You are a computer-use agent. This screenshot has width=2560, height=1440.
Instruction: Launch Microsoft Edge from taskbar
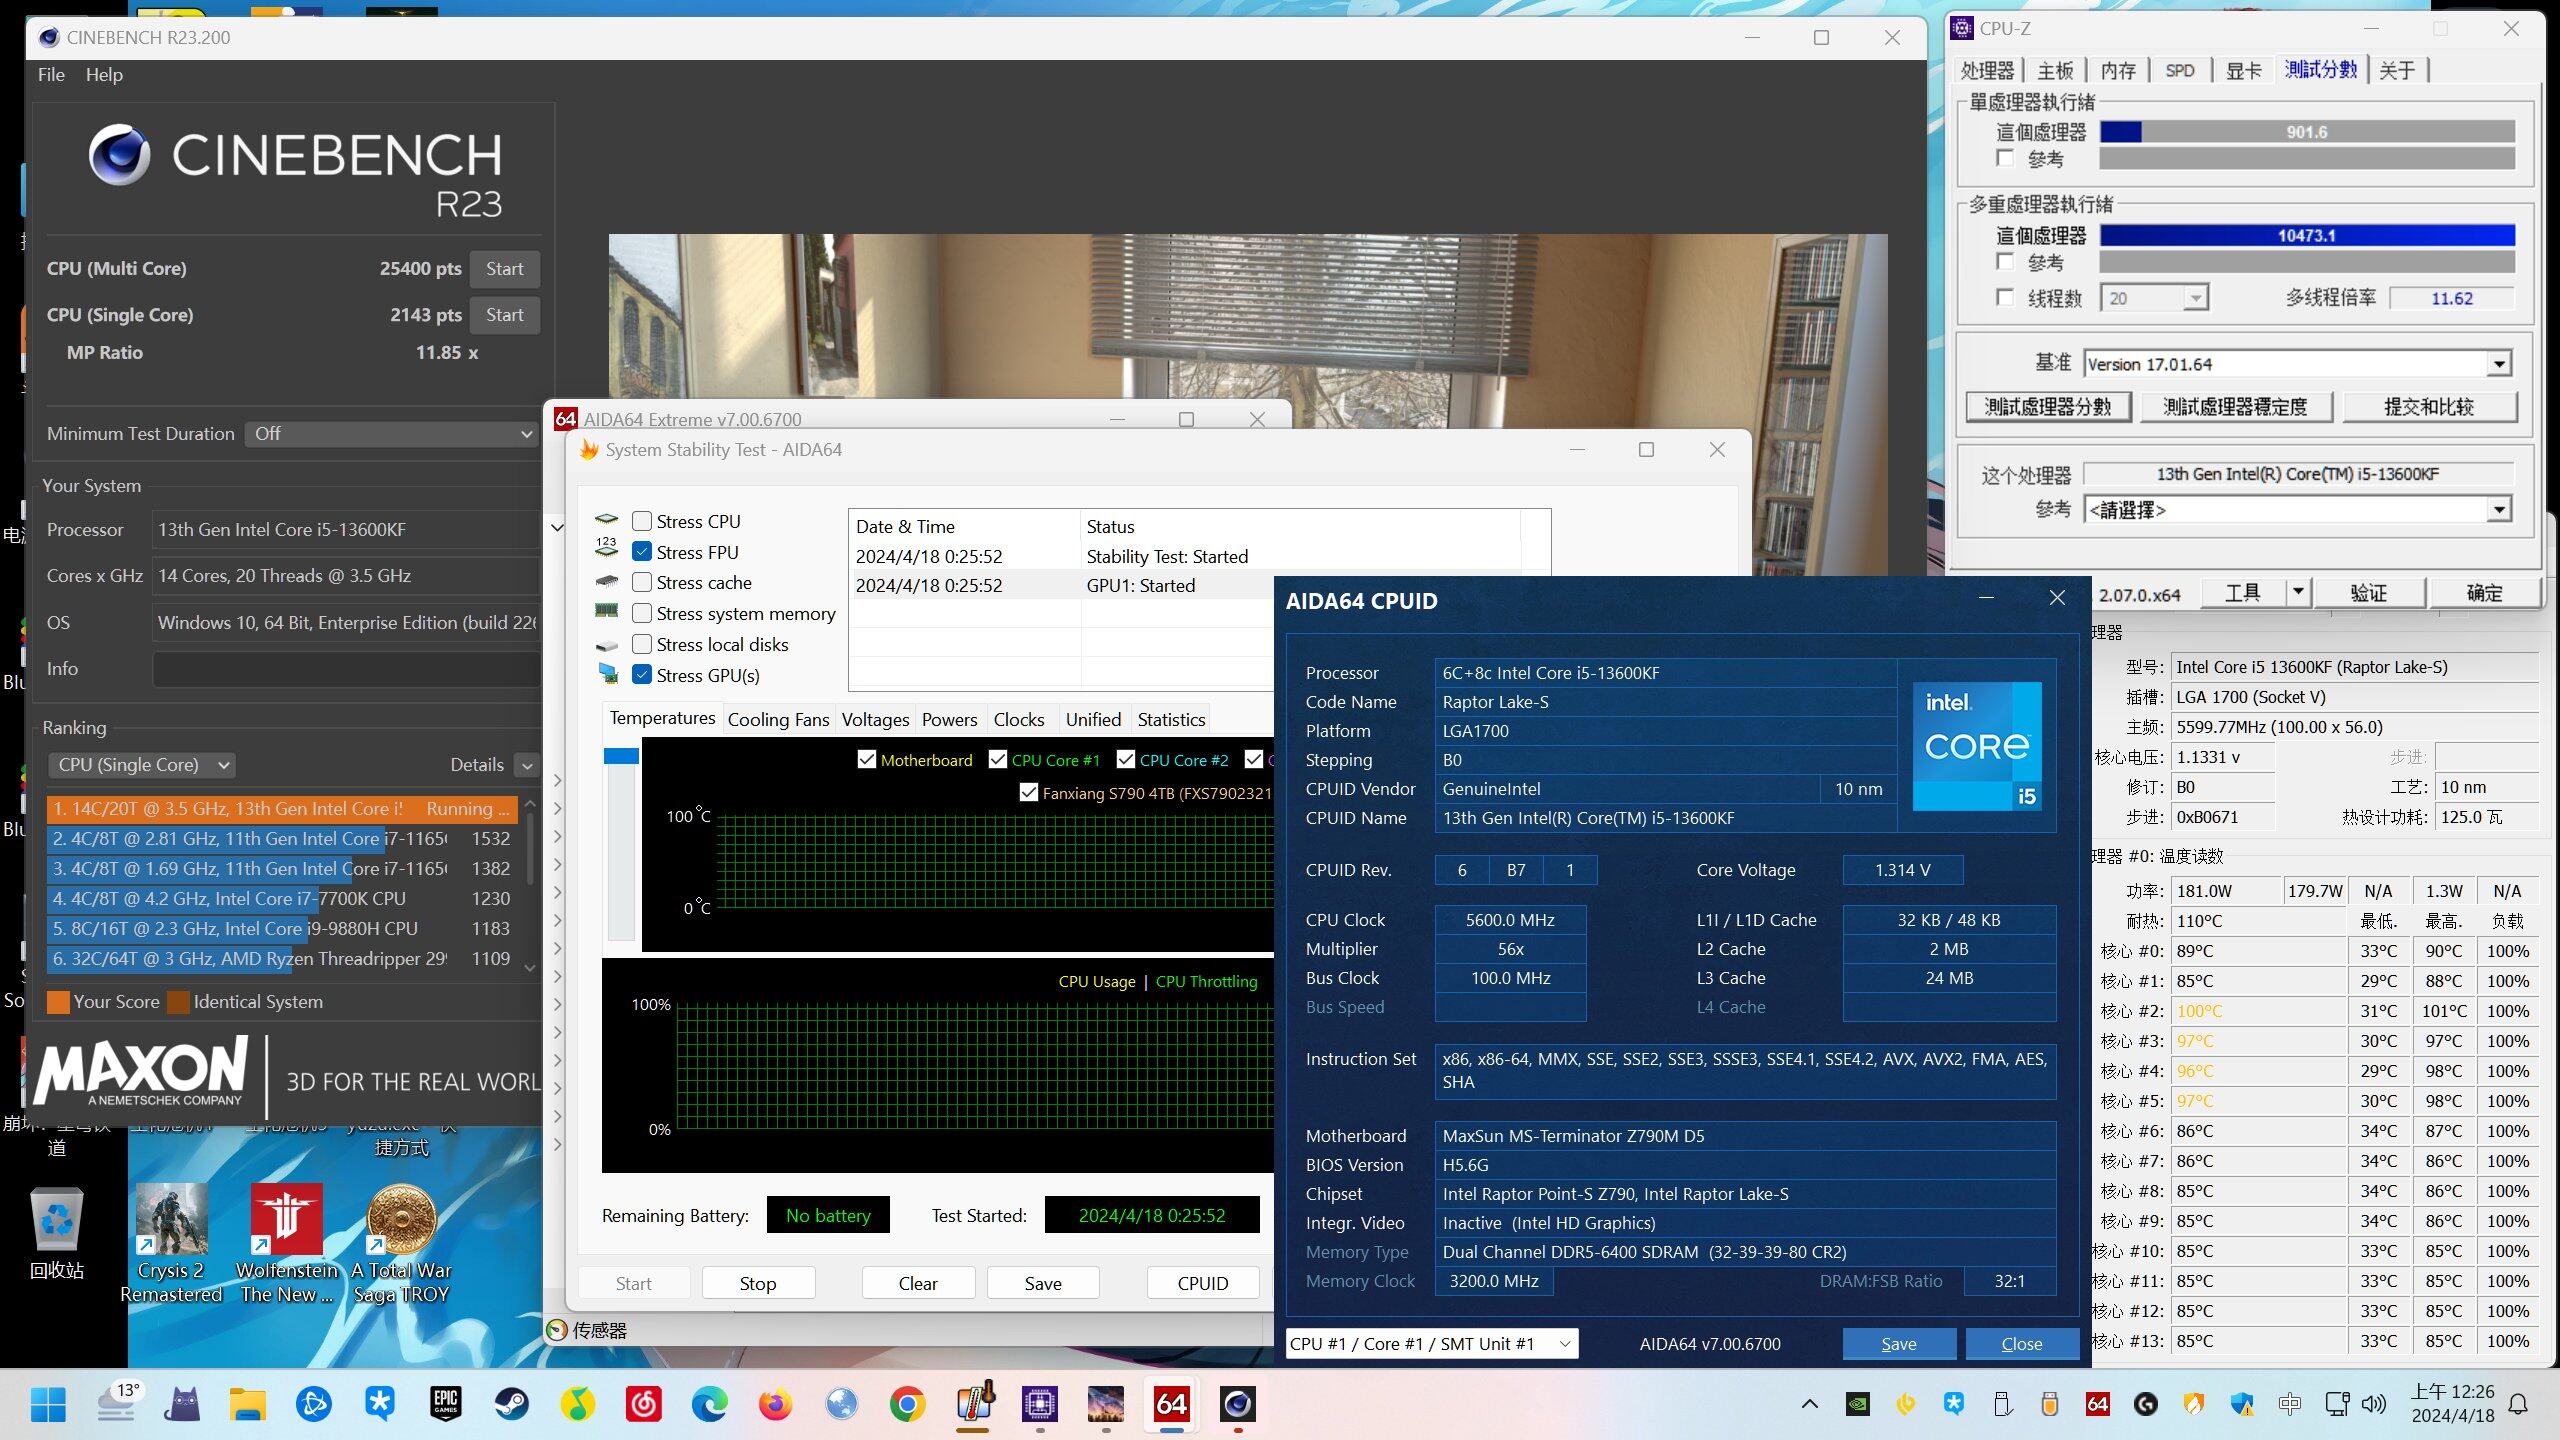tap(709, 1404)
